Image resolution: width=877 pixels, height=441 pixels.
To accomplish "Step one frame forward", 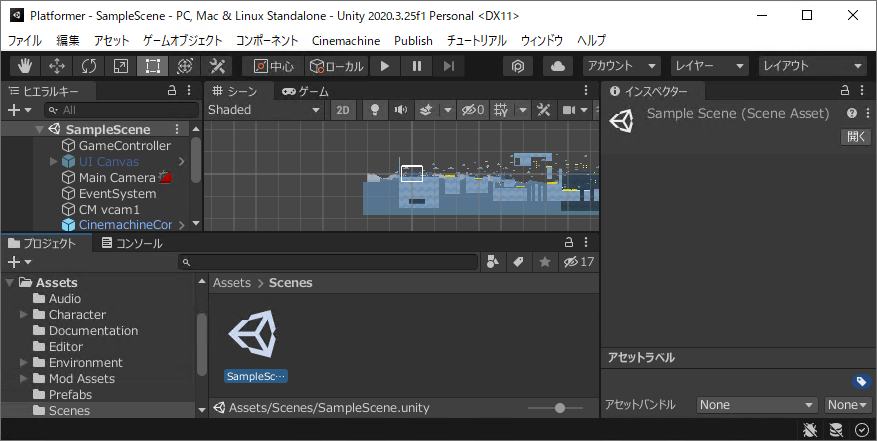I will coord(449,66).
